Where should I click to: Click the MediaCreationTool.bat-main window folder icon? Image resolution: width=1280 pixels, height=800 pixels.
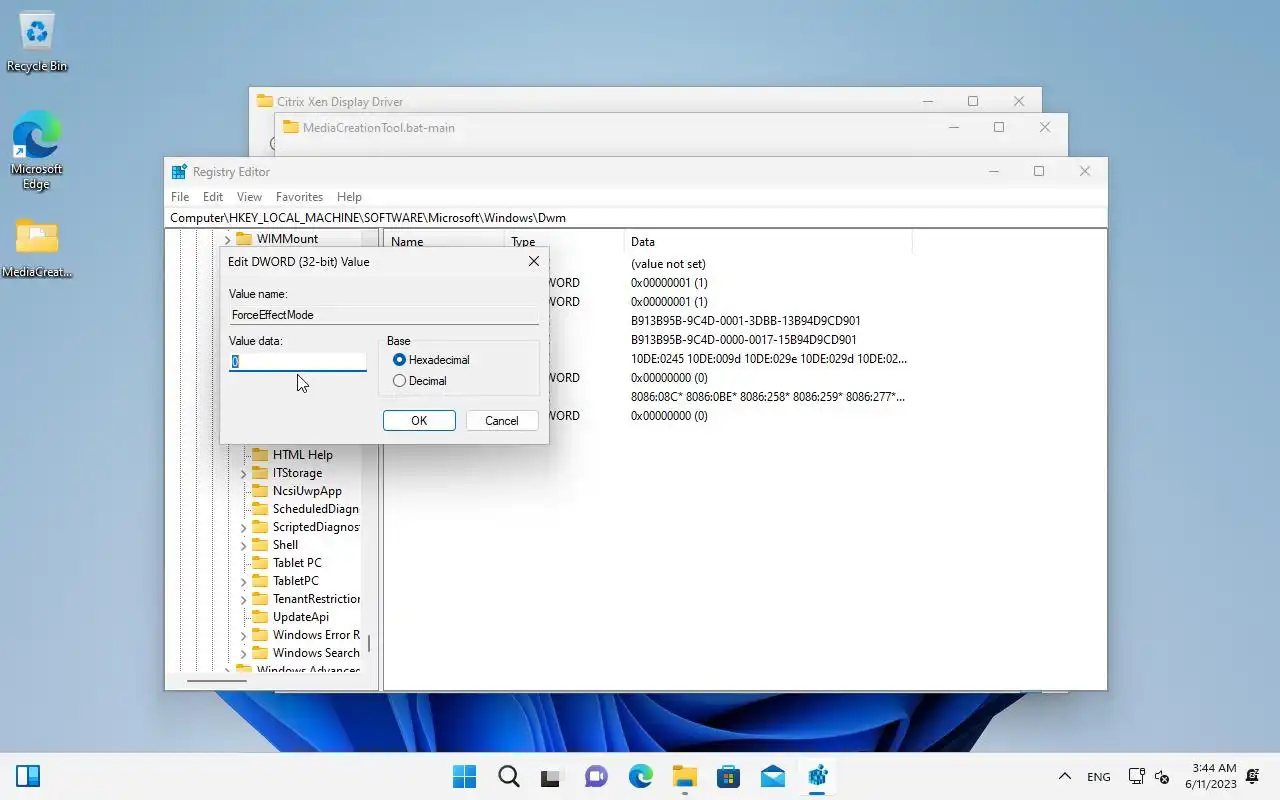point(291,127)
